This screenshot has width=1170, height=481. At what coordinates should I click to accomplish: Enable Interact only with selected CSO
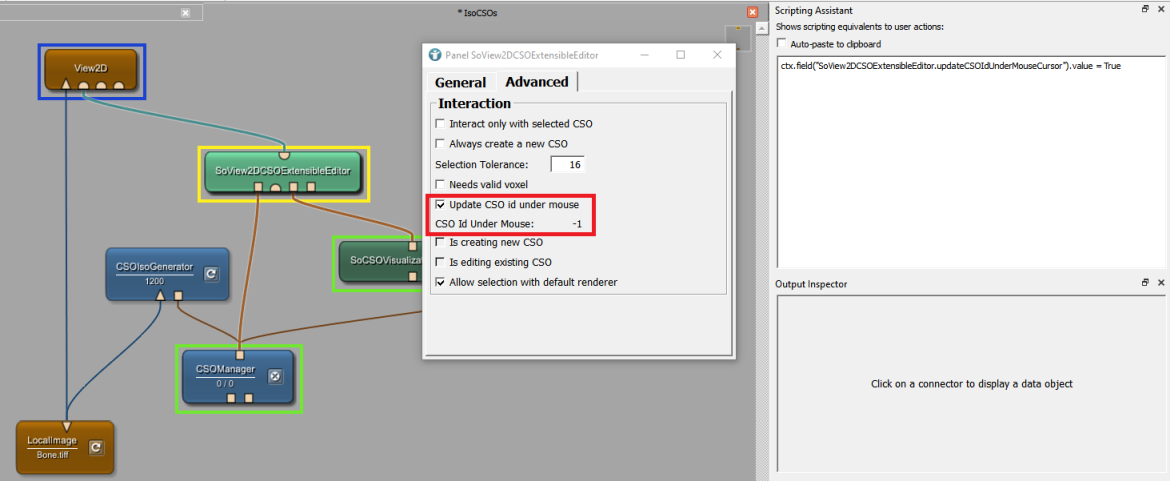tap(441, 124)
